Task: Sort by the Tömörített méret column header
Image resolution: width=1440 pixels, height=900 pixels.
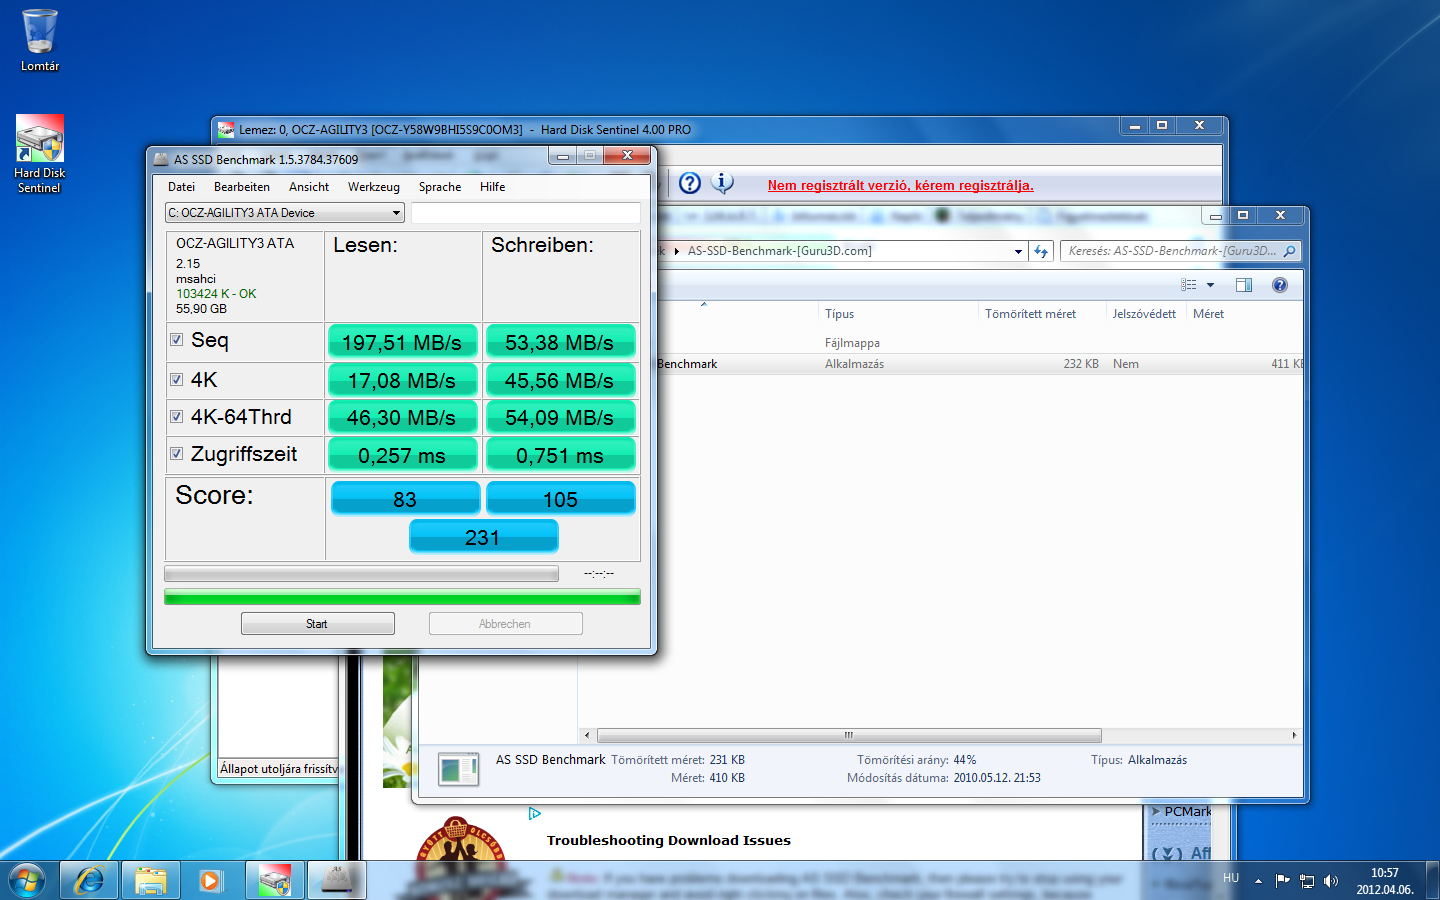Action: 1042,314
